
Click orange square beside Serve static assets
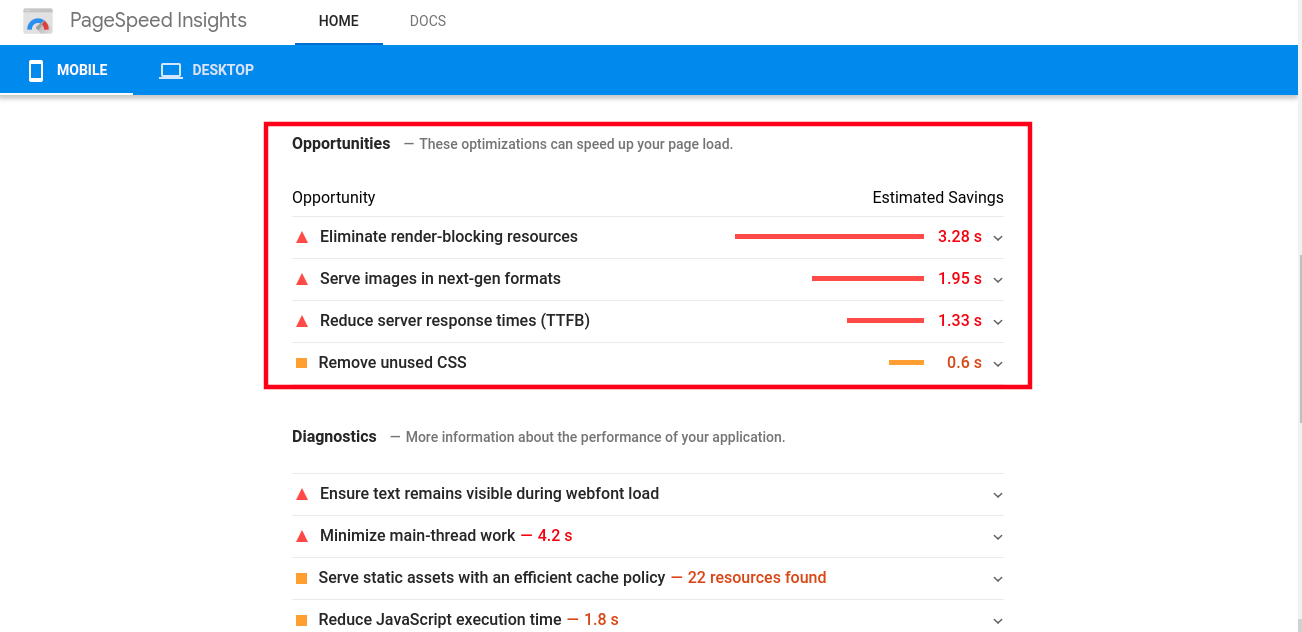(x=302, y=578)
